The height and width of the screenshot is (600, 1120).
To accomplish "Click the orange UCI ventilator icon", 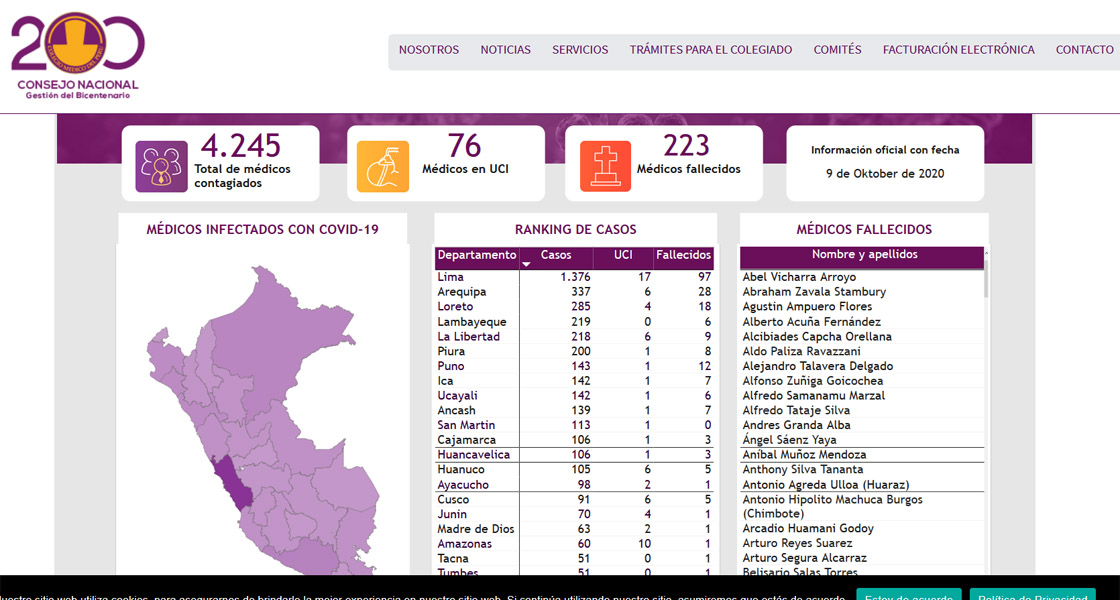I will click(x=383, y=166).
